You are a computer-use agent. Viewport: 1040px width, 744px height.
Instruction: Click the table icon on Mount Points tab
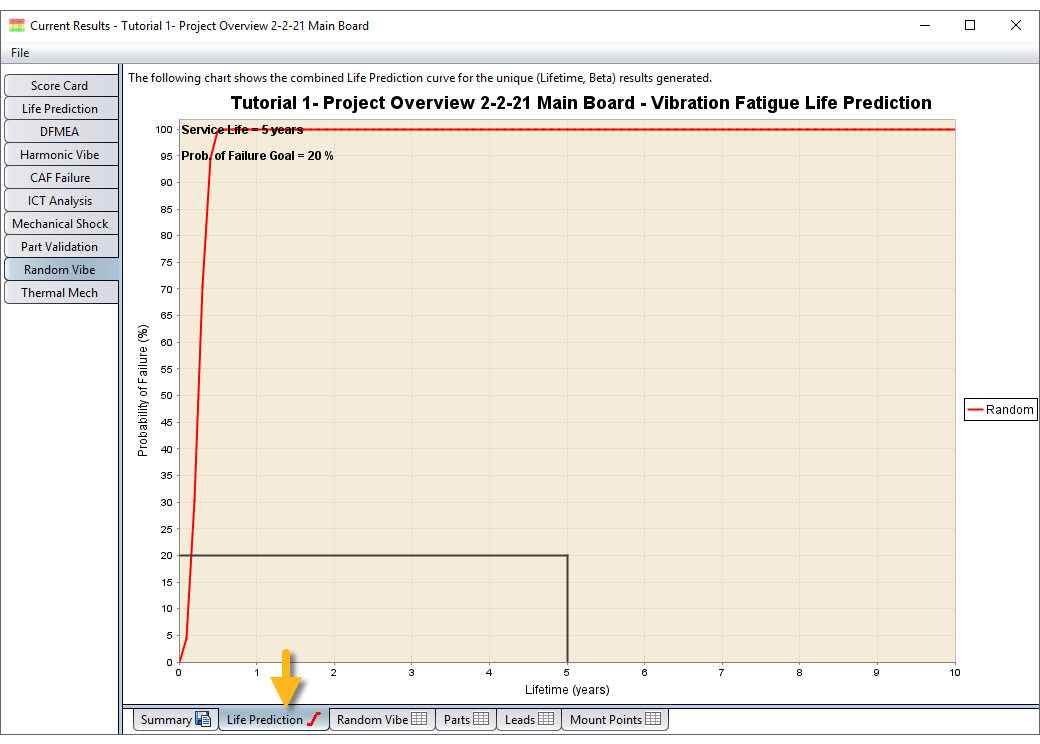click(653, 719)
